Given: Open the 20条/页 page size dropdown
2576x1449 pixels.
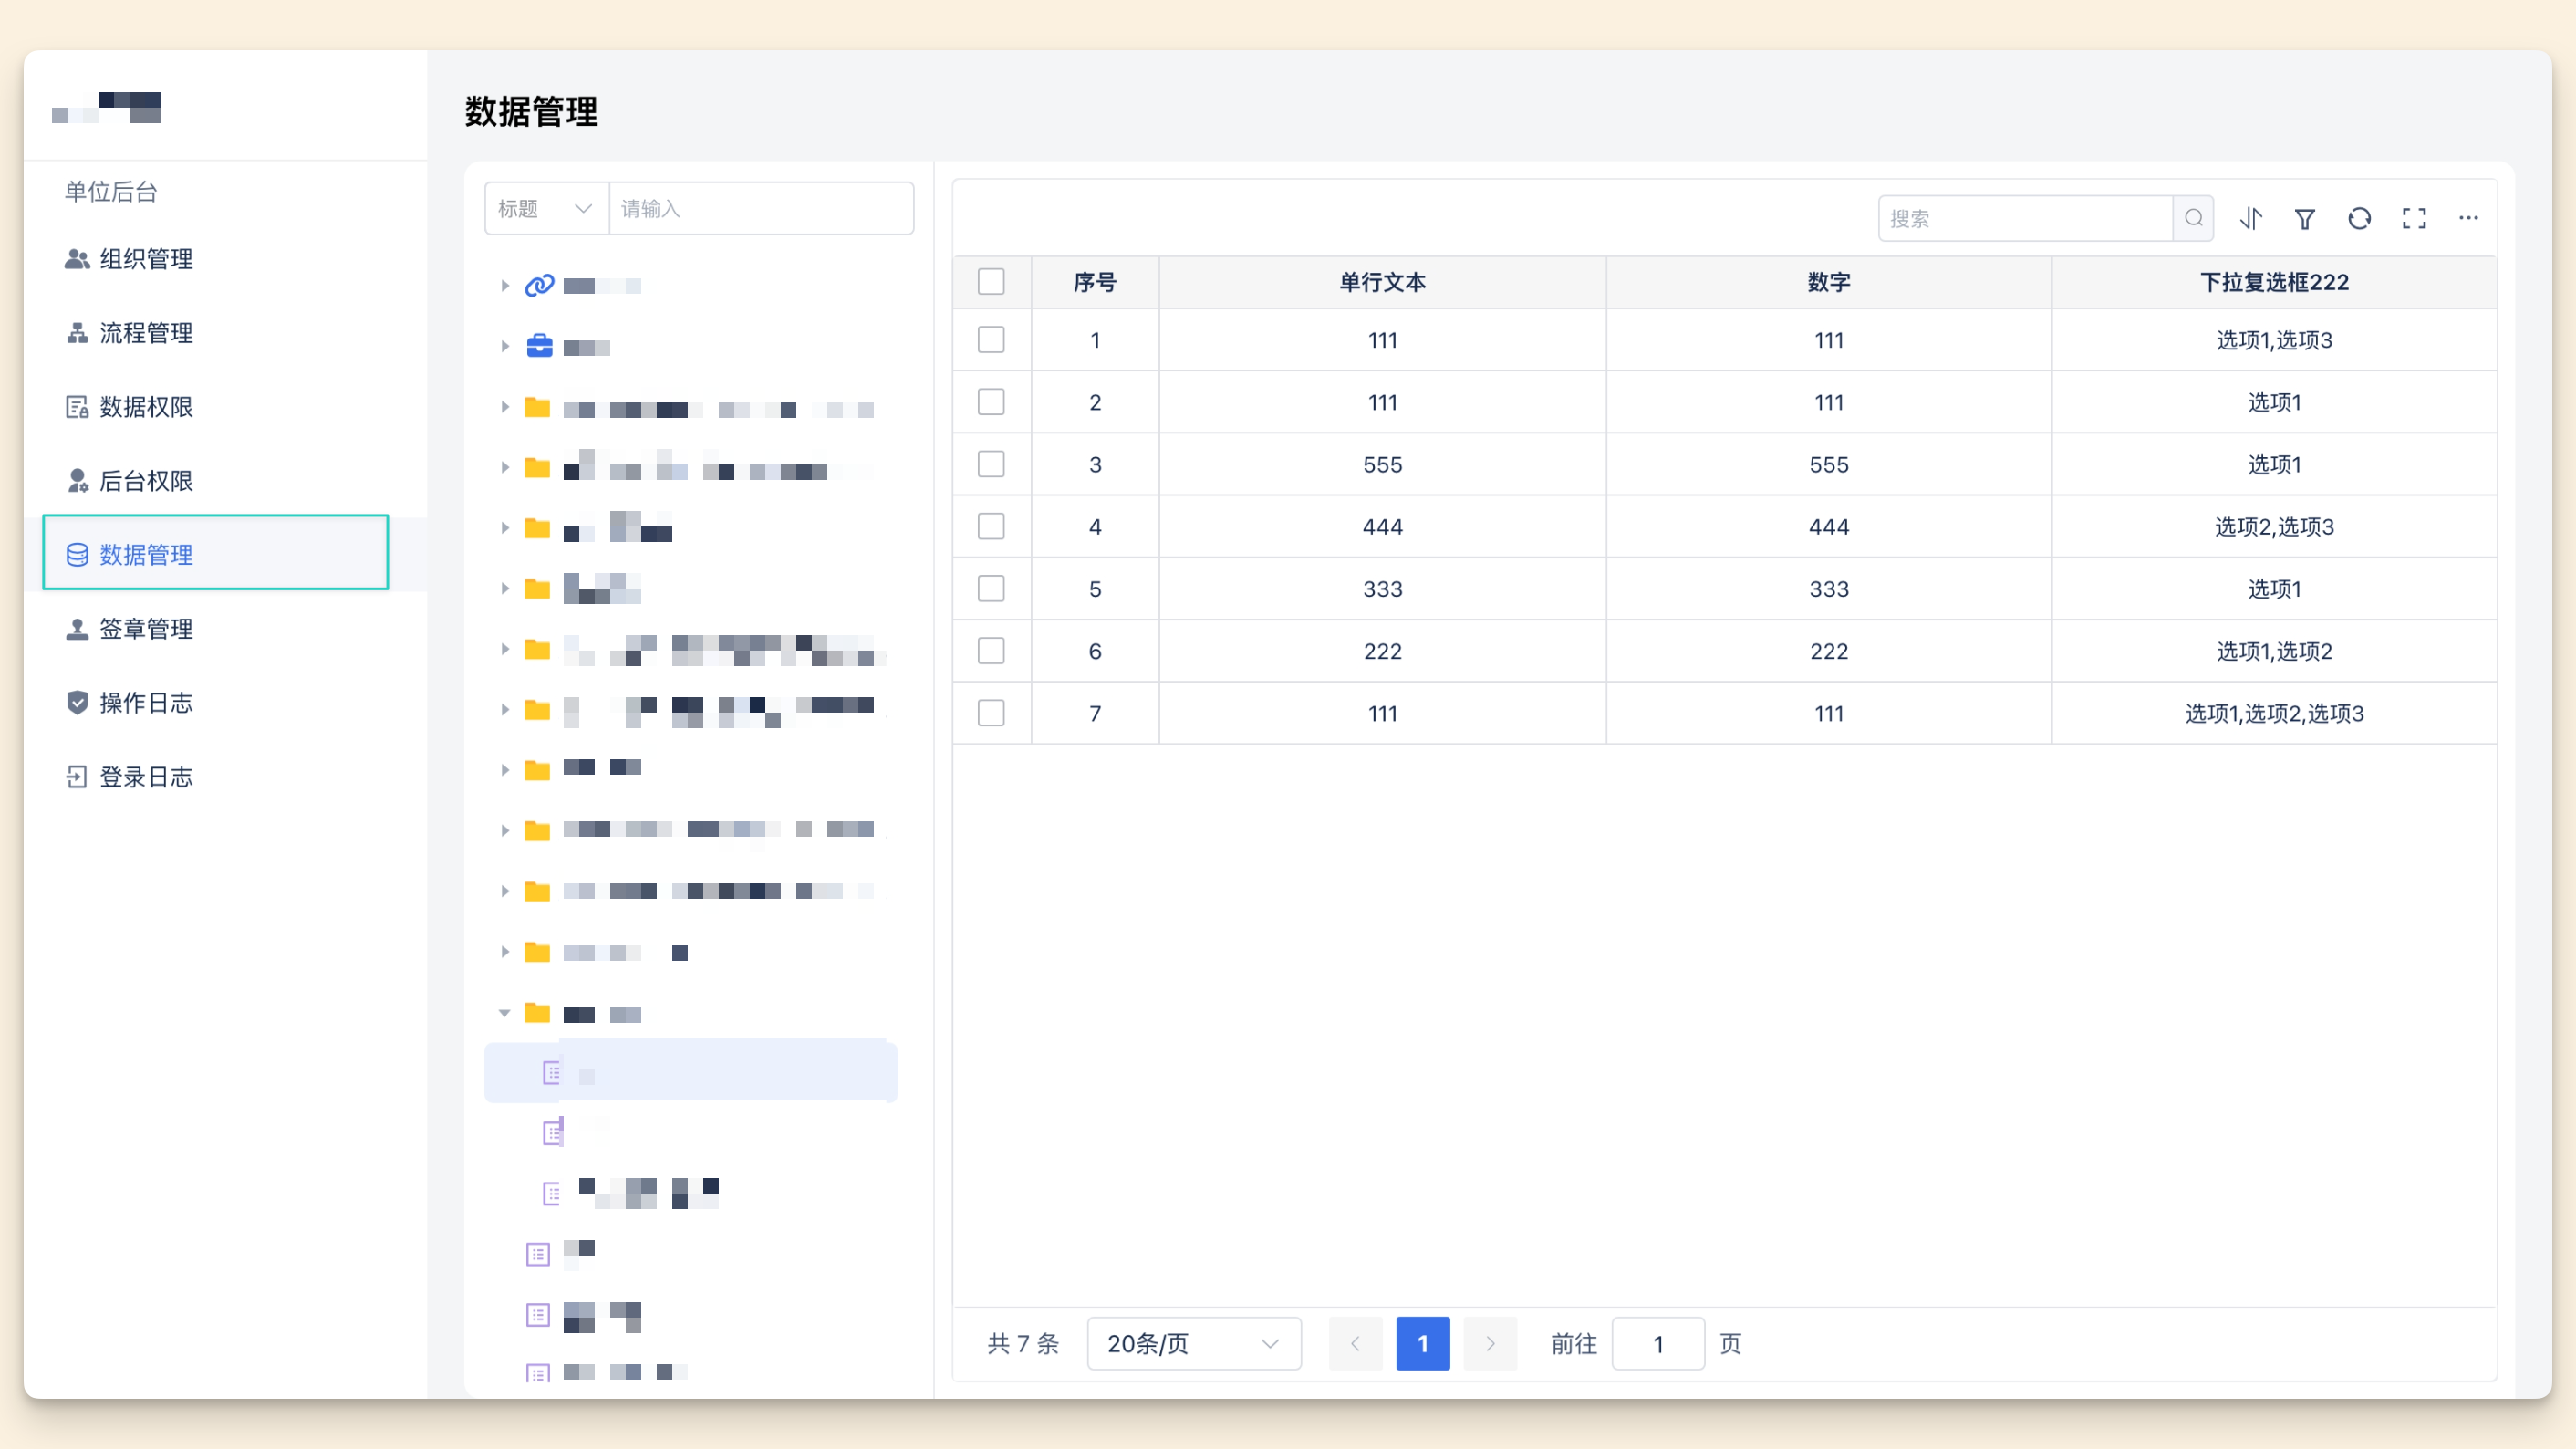Looking at the screenshot, I should click(x=1193, y=1343).
